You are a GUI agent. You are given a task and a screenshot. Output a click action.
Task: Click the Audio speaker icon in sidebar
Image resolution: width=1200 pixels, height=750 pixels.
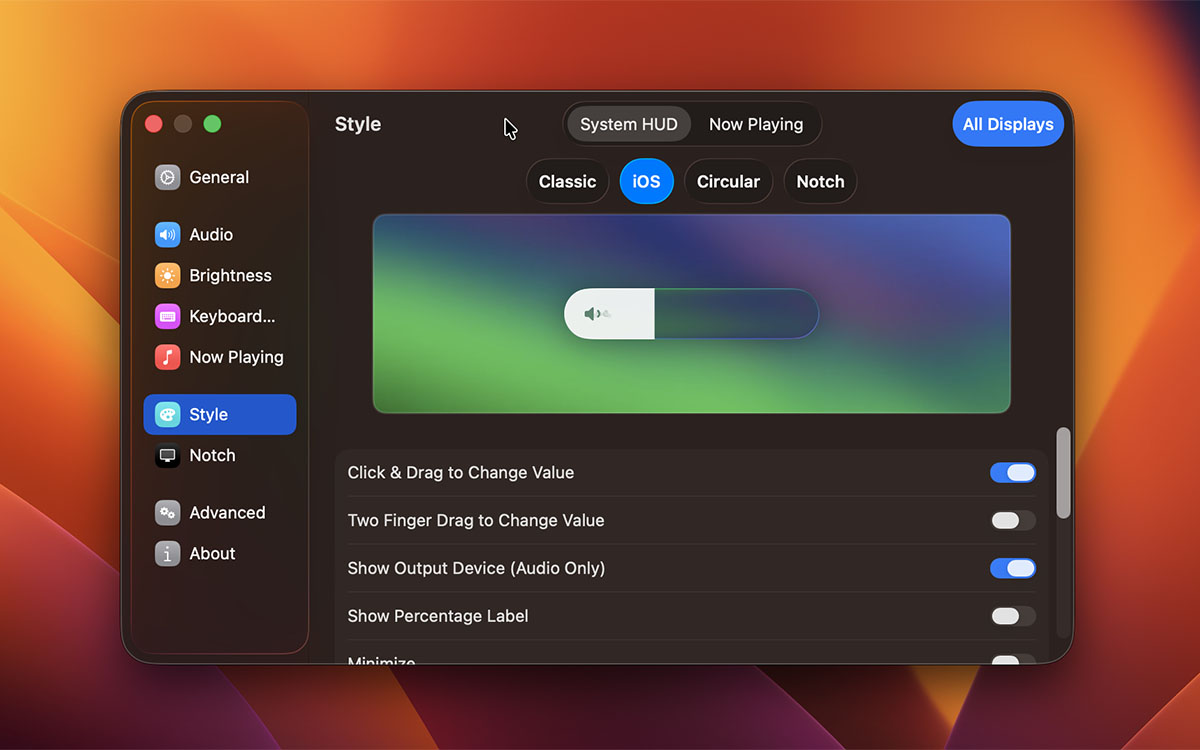[x=167, y=235]
